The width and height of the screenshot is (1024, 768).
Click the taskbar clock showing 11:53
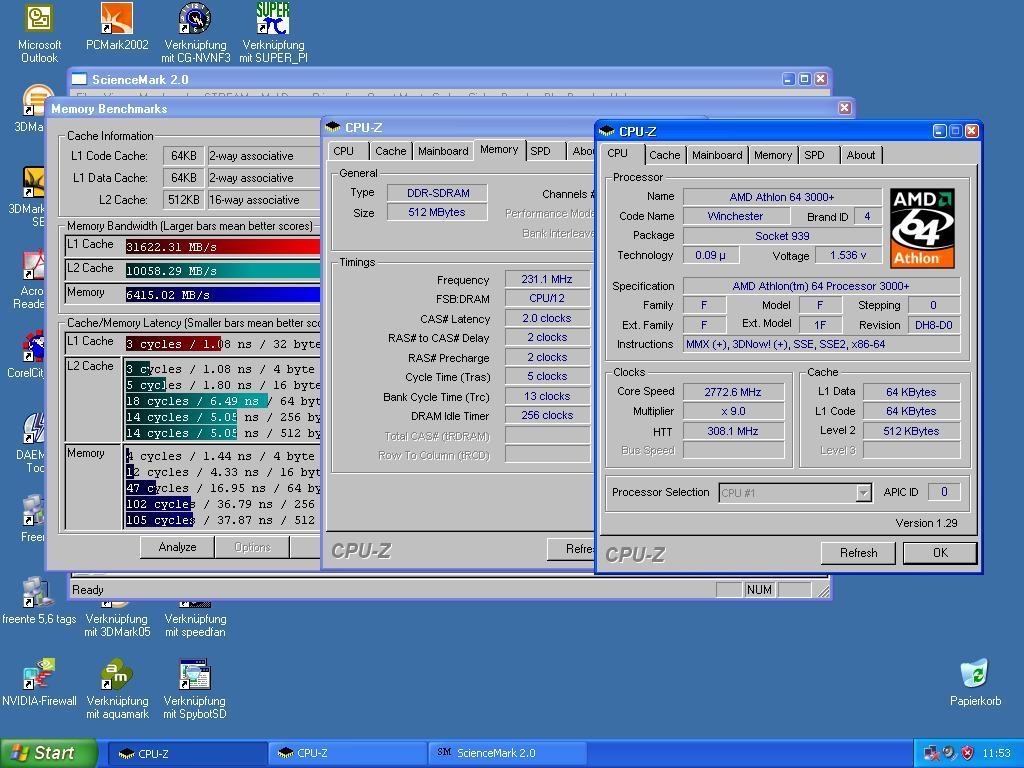(996, 753)
